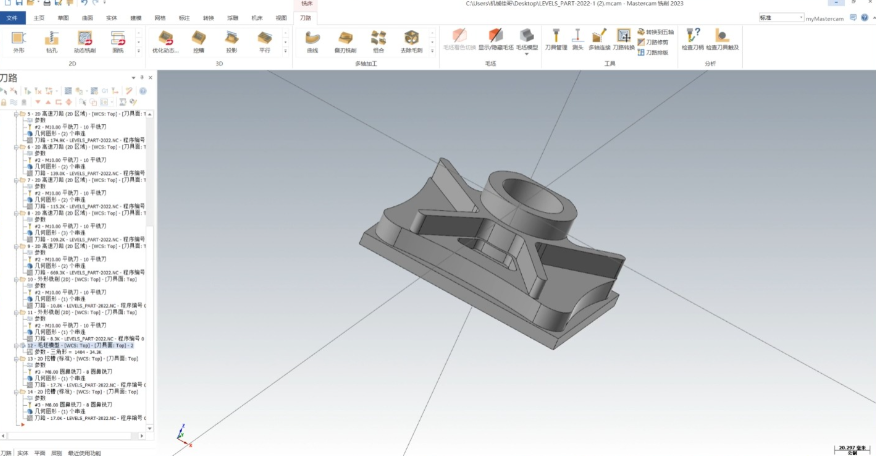Click the 投影 project toolpath icon
This screenshot has width=876, height=456.
(x=232, y=40)
